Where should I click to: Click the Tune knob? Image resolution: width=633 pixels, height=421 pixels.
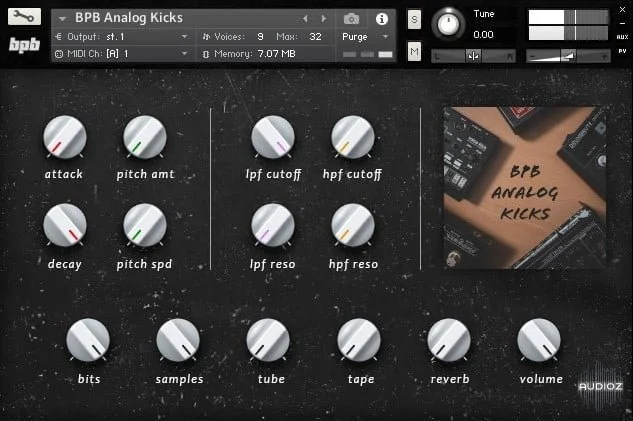coord(448,24)
